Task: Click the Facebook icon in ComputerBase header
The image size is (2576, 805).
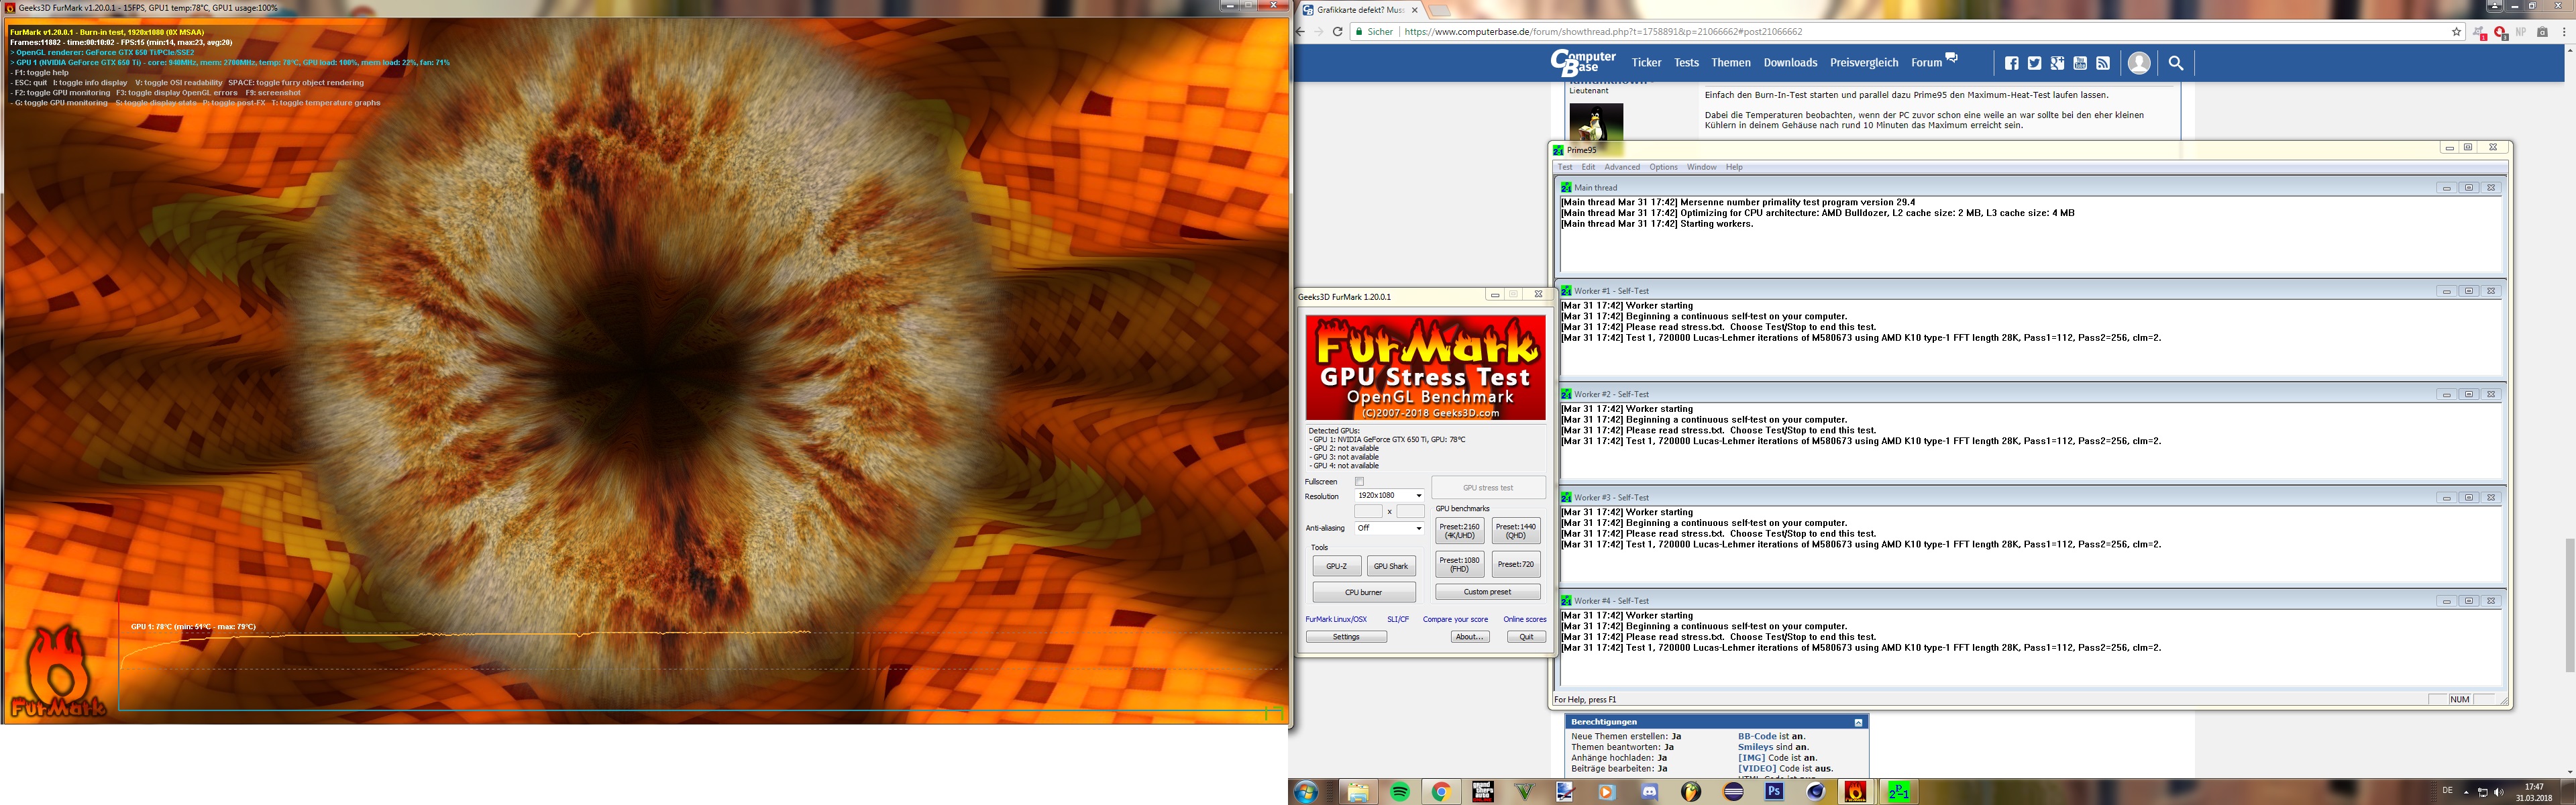Action: (x=2011, y=63)
